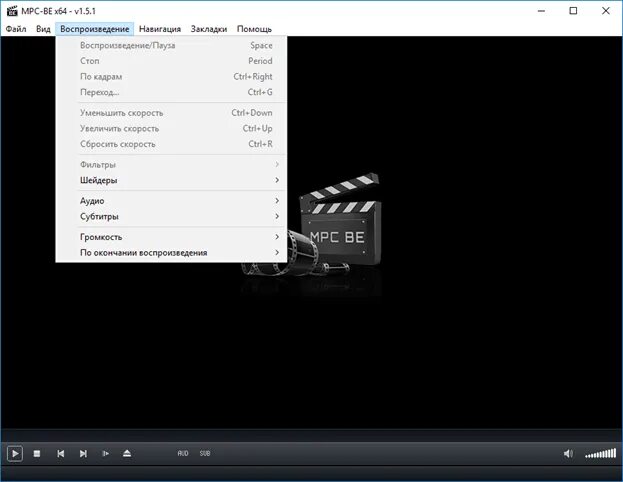Select Воспроизведение/Пауза menu entry

coord(171,45)
